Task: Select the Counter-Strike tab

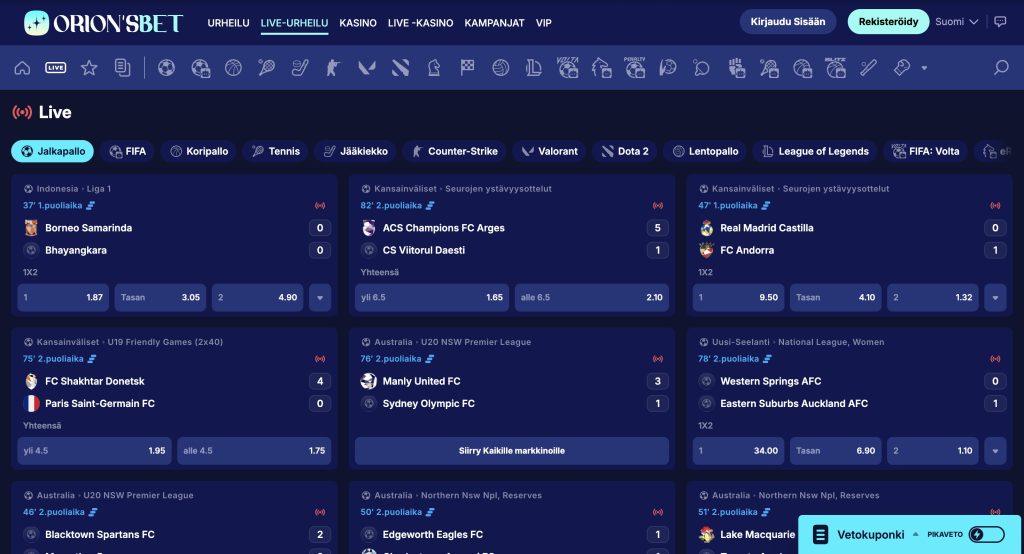Action: [455, 152]
